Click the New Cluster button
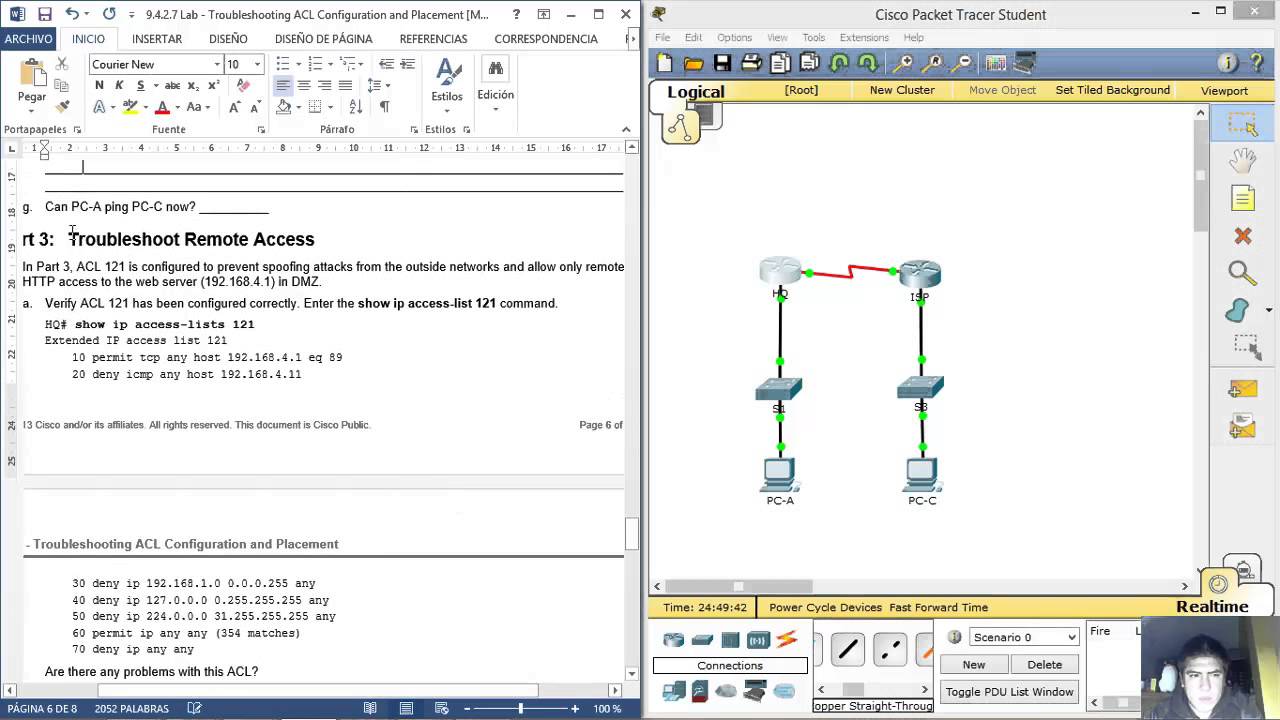This screenshot has width=1280, height=720. [902, 90]
